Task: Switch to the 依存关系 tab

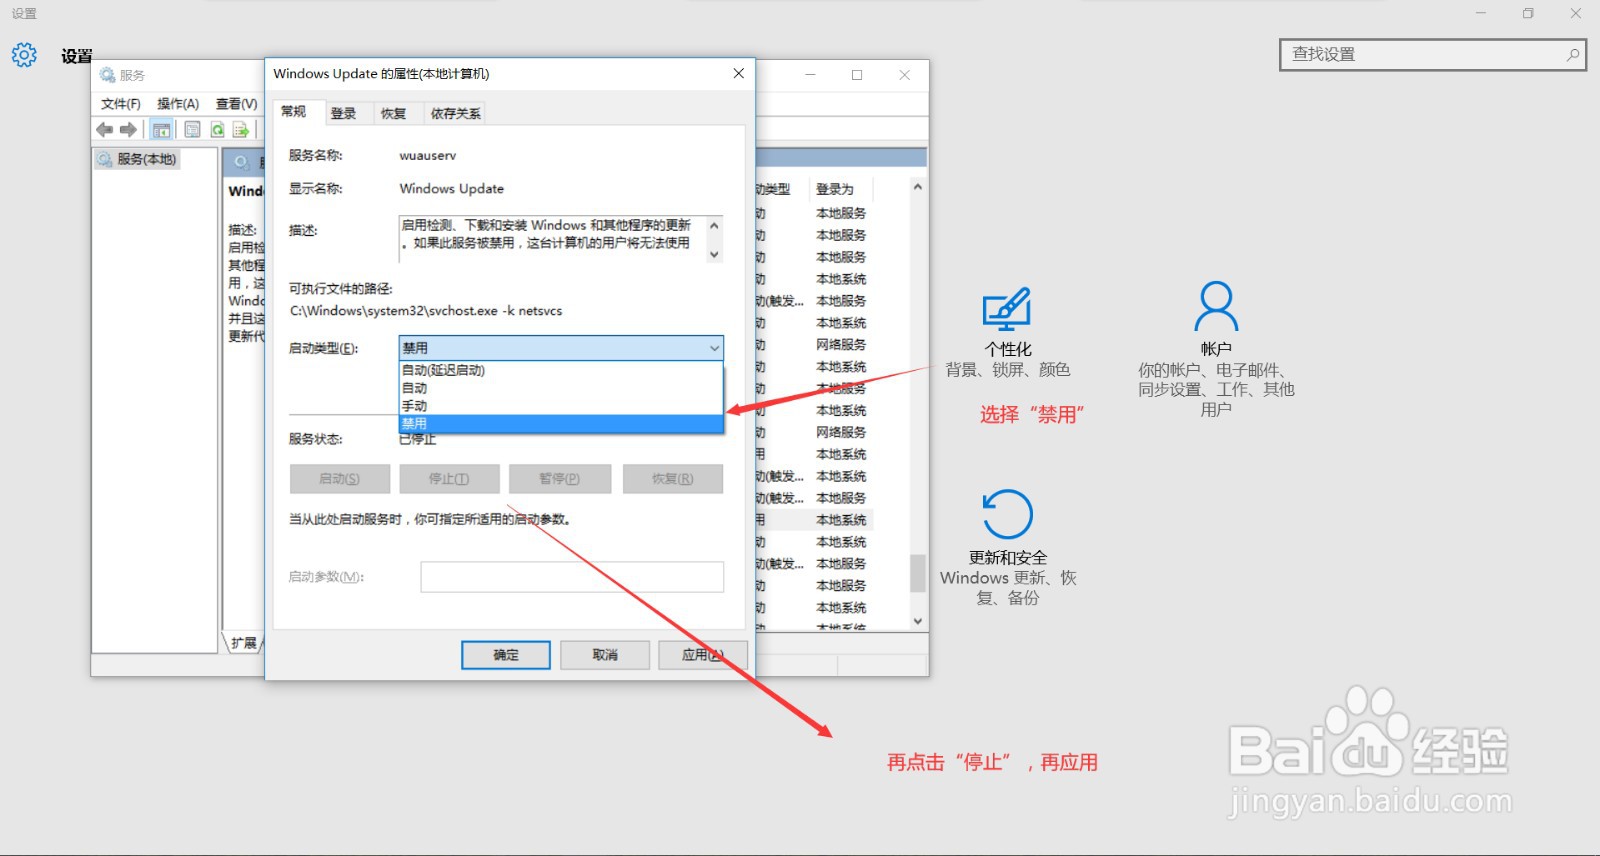Action: coord(456,114)
